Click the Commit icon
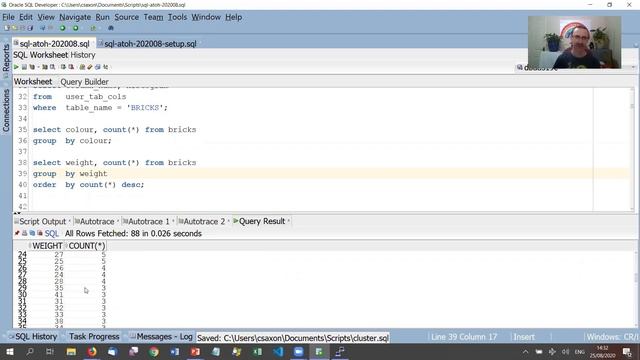Viewport: 640px width, 360px height. (63, 67)
